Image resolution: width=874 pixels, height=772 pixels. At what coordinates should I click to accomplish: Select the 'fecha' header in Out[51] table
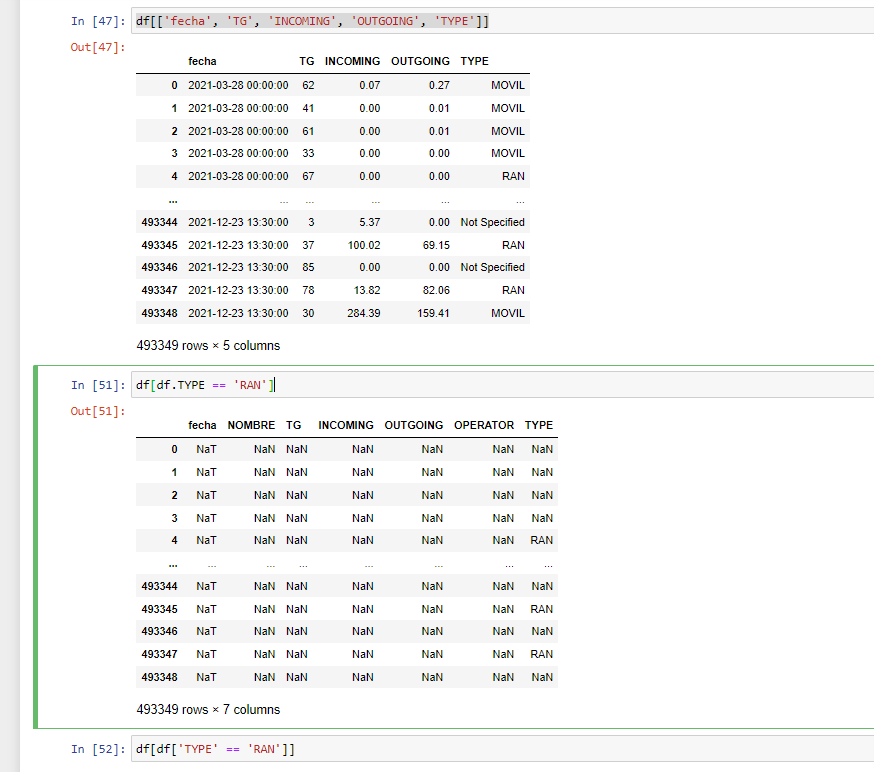[202, 425]
